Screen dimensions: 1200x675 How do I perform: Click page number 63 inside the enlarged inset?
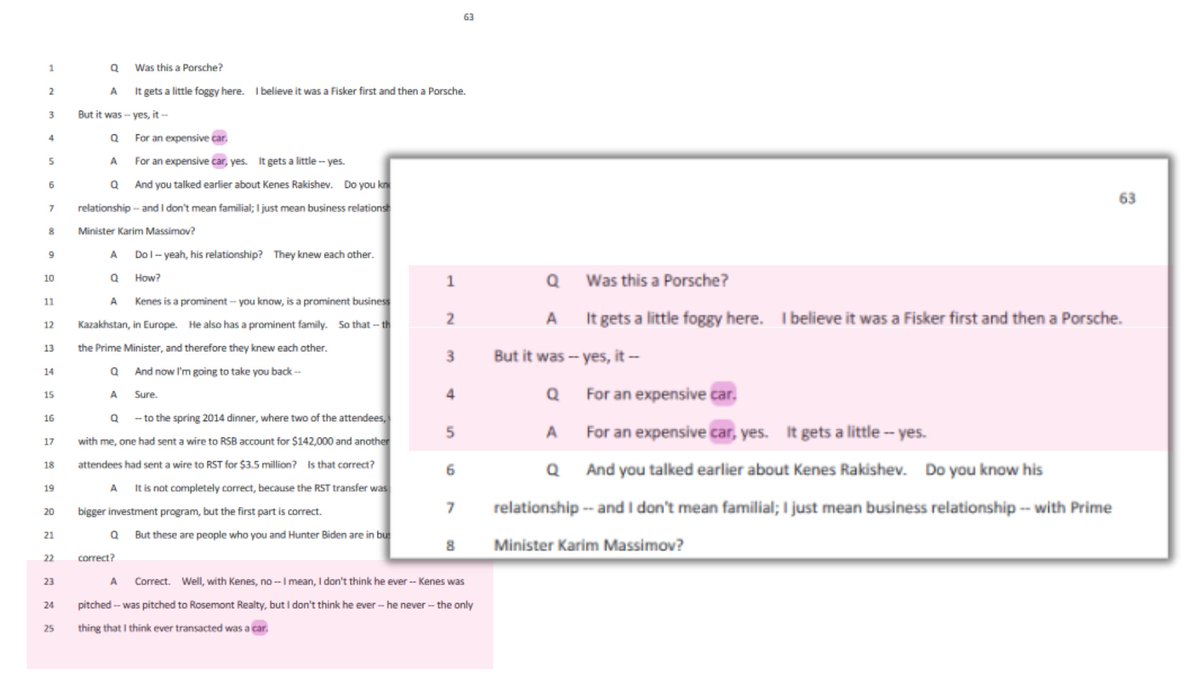click(x=1126, y=198)
